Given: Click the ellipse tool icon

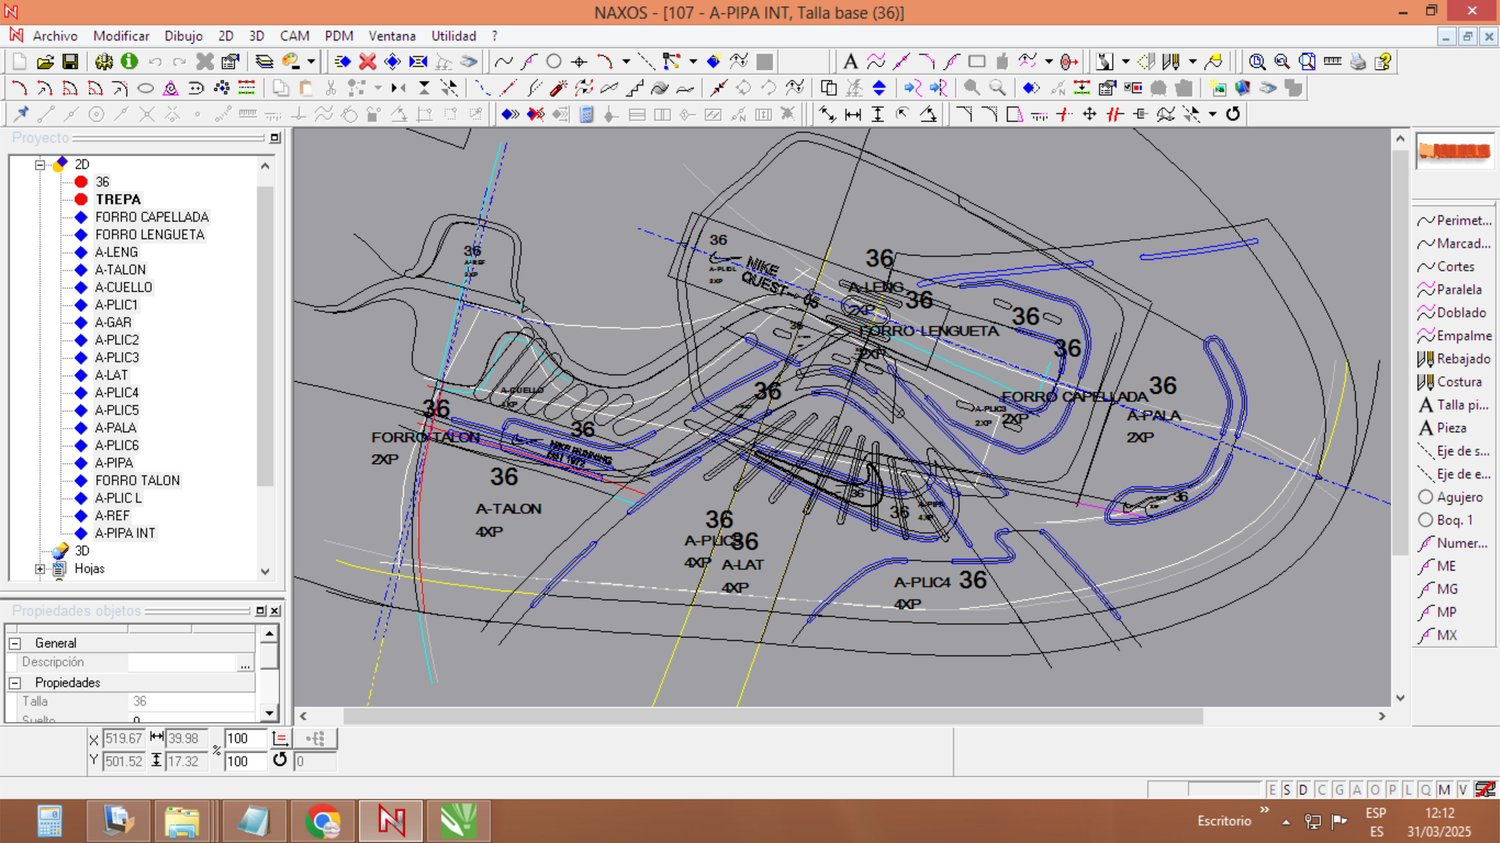Looking at the screenshot, I should point(145,88).
